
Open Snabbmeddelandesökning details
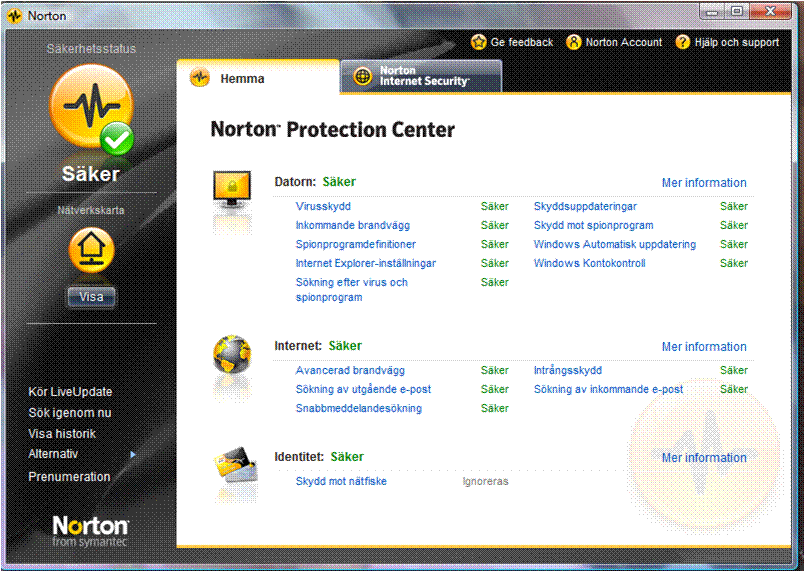tap(359, 408)
